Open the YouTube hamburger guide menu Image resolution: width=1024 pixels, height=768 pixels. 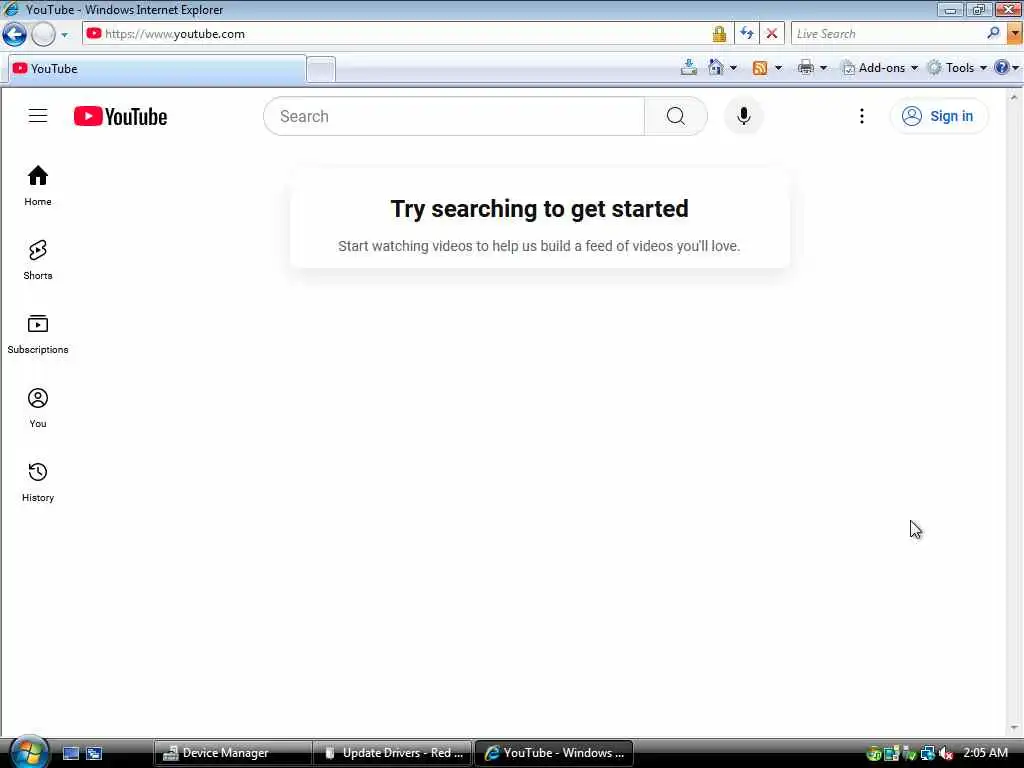38,116
